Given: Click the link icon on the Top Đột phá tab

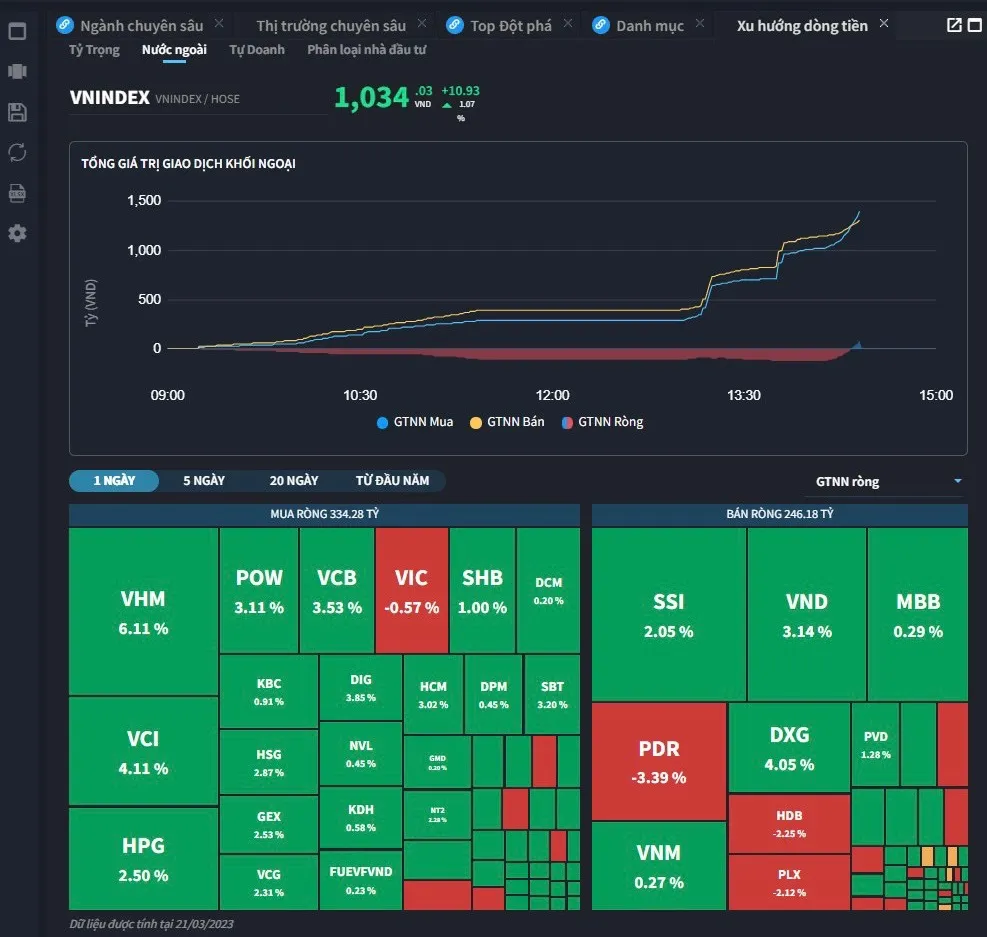Looking at the screenshot, I should click(456, 25).
